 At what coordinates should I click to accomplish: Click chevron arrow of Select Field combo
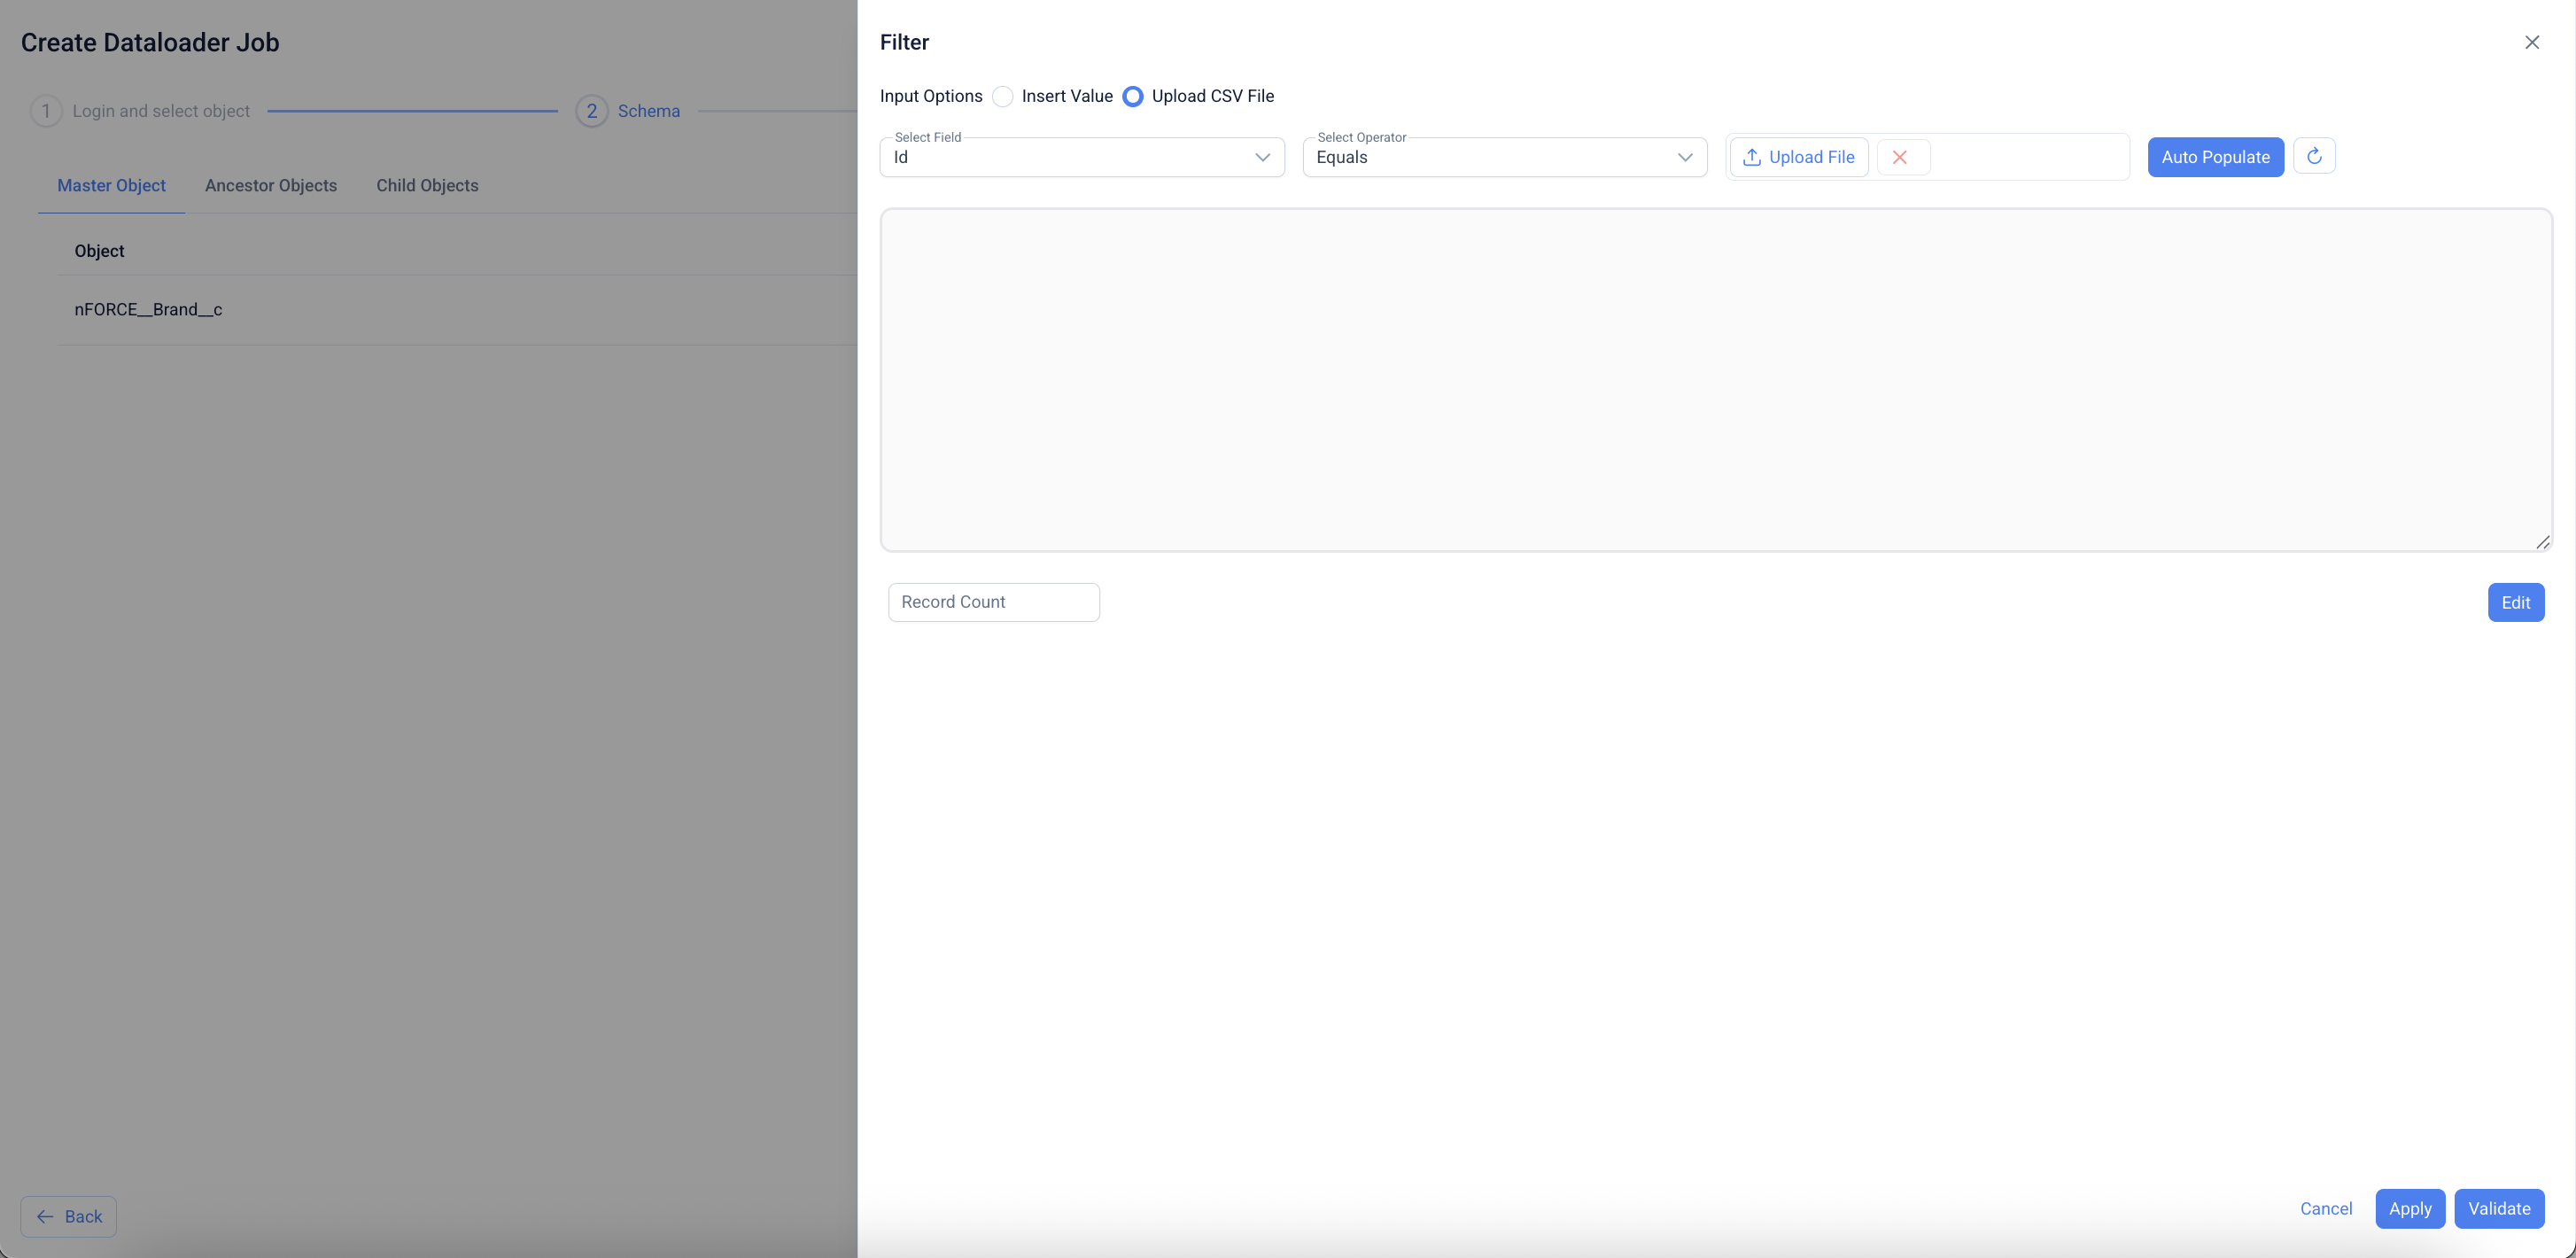(1262, 157)
